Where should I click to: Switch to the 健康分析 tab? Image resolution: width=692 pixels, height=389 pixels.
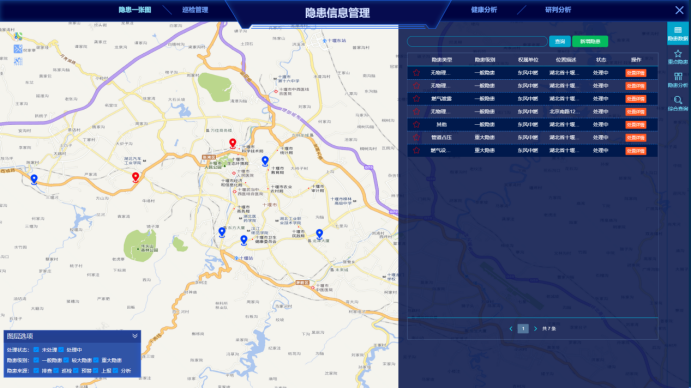click(x=484, y=10)
